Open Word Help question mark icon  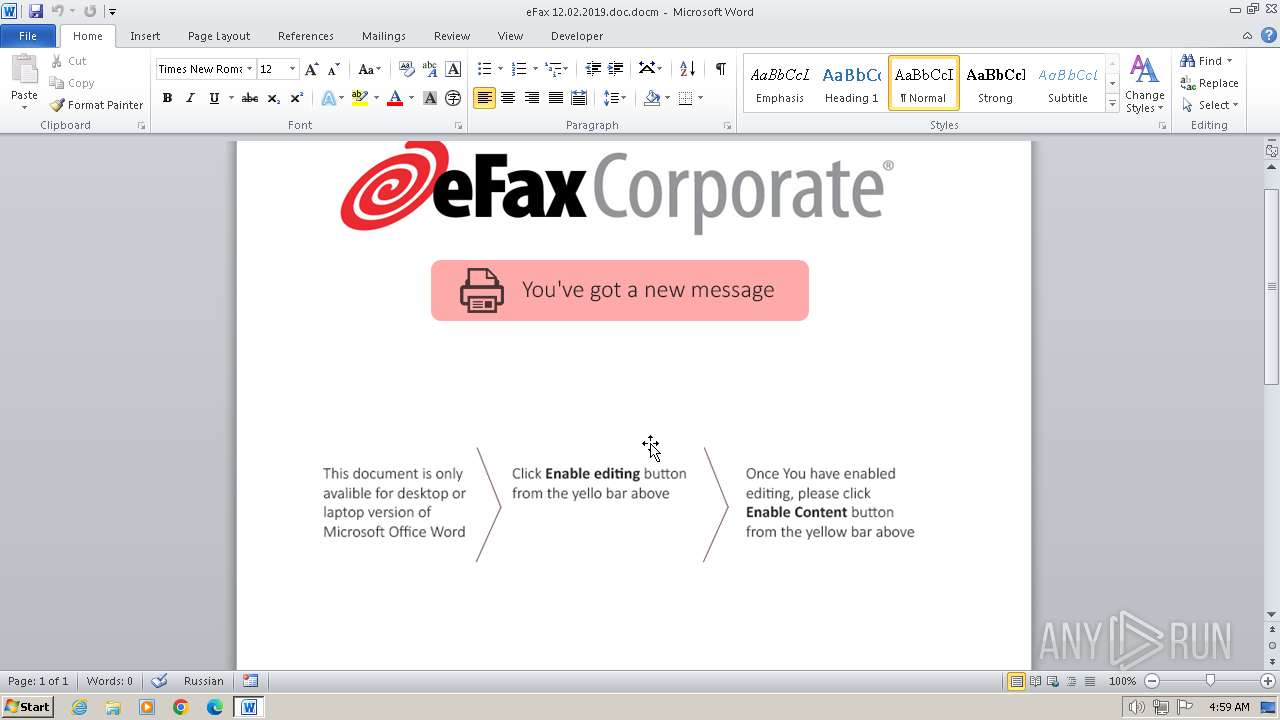pyautogui.click(x=1267, y=36)
